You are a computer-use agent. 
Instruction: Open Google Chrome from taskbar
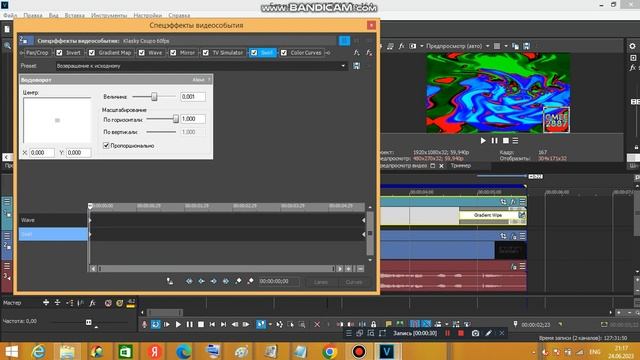click(x=330, y=351)
